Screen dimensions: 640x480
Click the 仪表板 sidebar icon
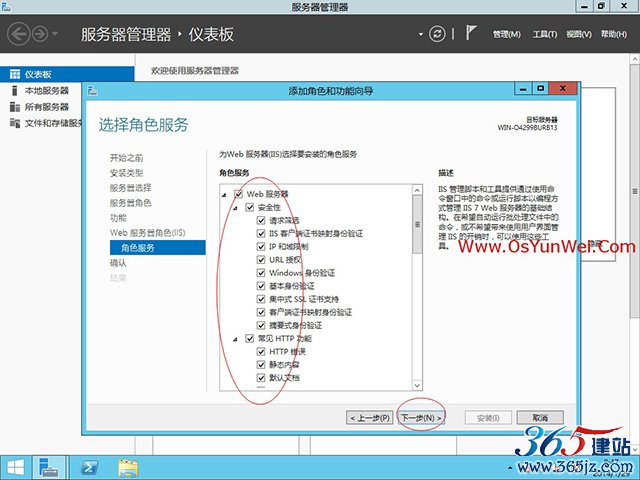(15, 74)
